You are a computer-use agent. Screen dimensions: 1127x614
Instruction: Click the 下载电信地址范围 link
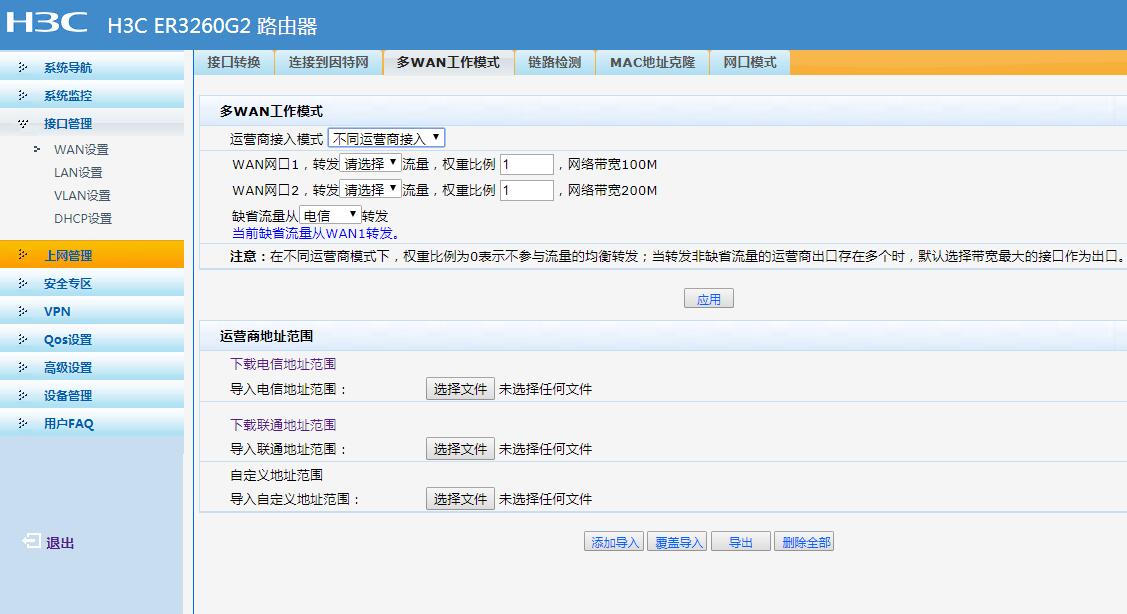tap(283, 364)
